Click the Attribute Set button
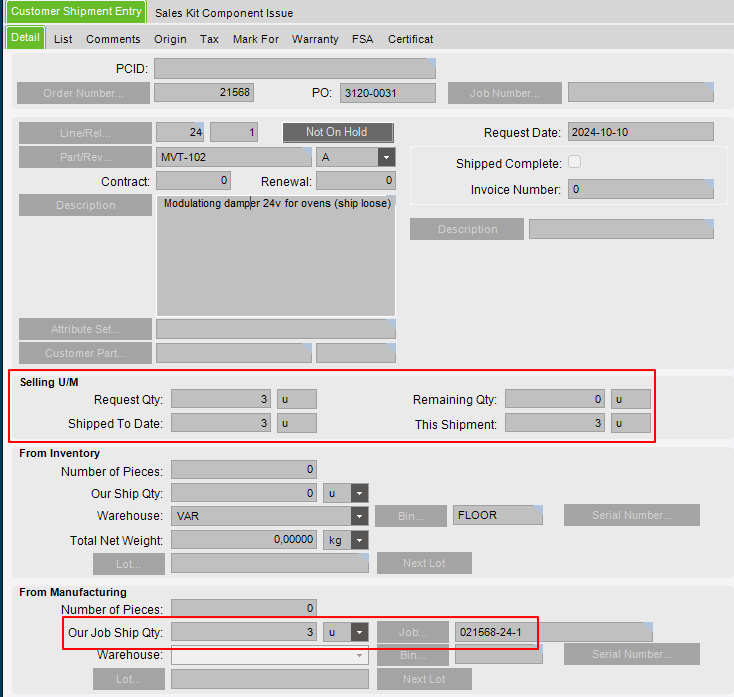This screenshot has height=697, width=734. 85,329
